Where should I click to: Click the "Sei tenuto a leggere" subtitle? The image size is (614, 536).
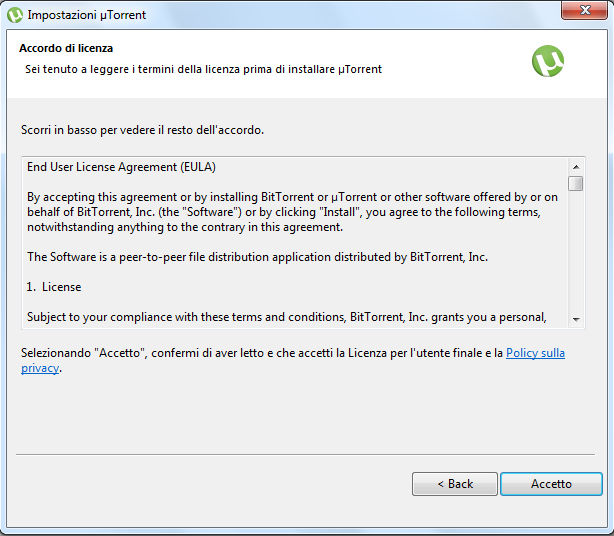tap(203, 69)
